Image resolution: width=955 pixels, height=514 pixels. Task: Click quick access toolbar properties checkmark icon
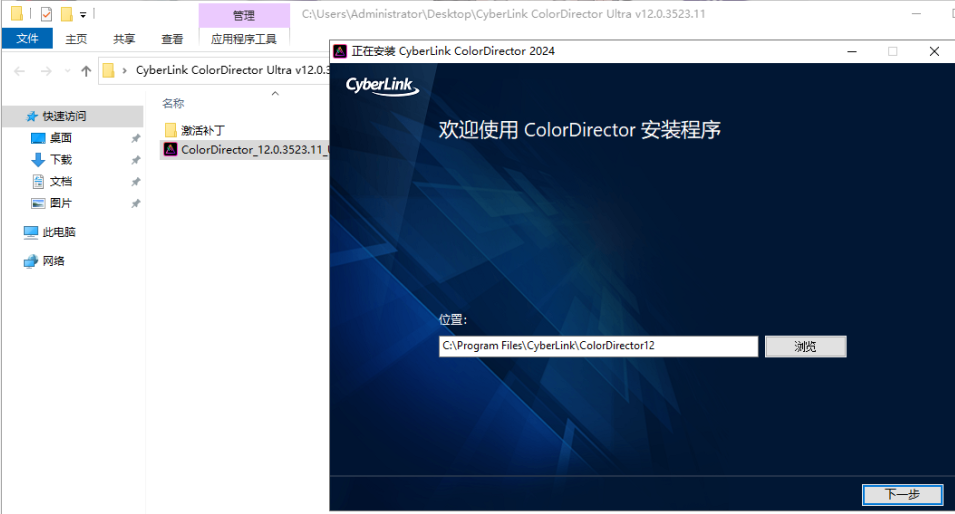tap(46, 13)
